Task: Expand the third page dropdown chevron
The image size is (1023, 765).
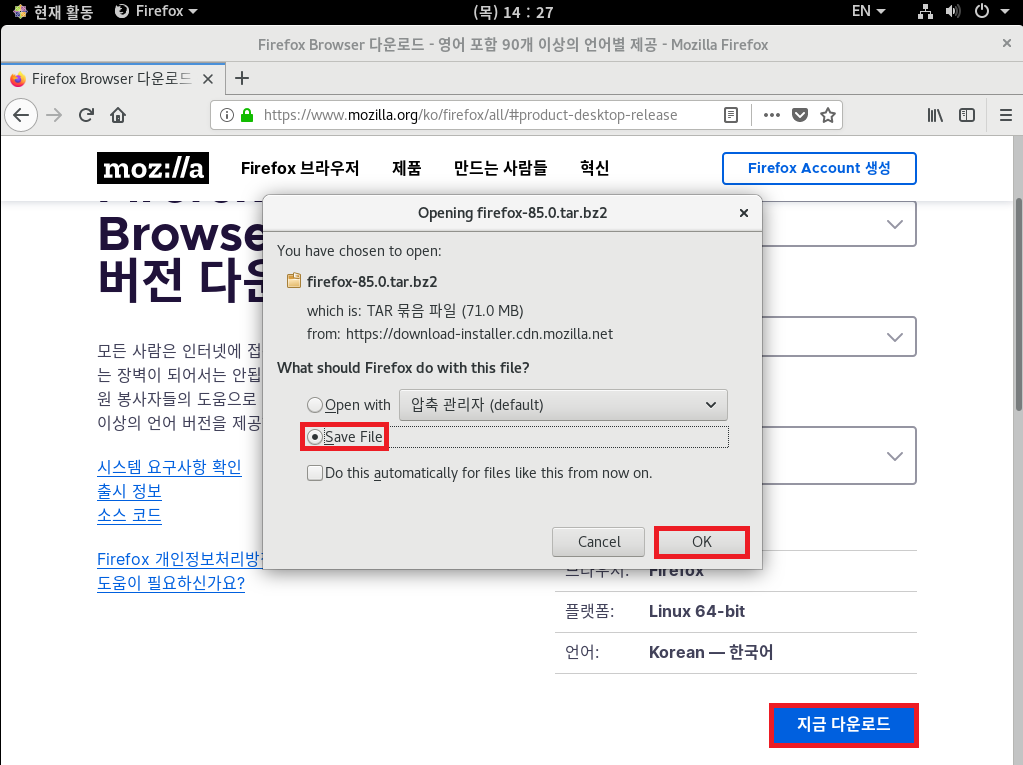Action: (x=894, y=456)
